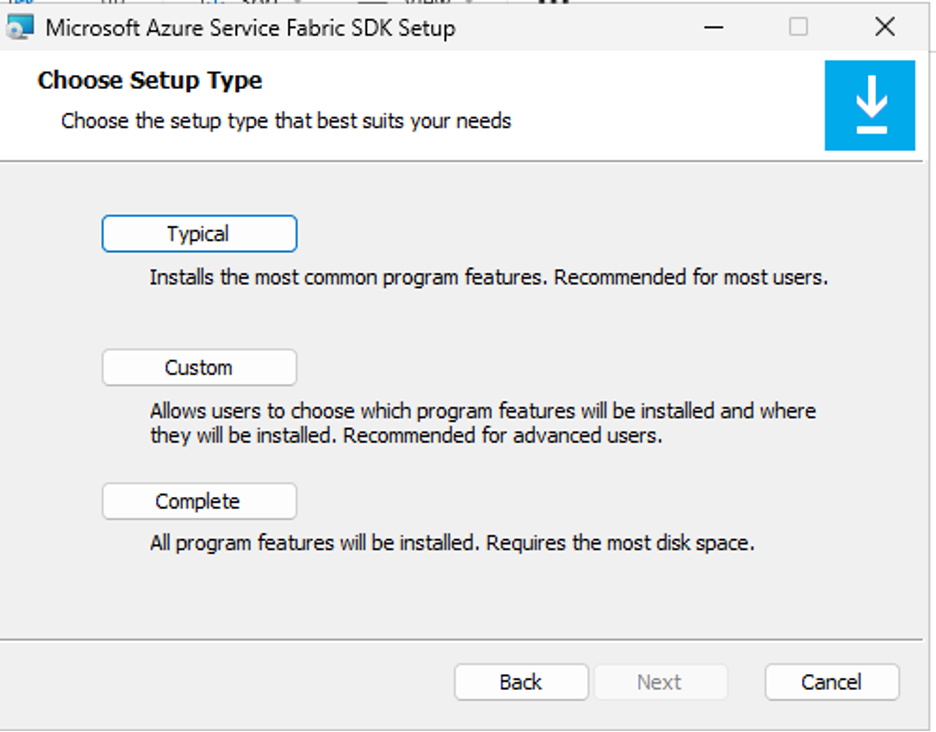Click the disabled maximize window icon
Image resolution: width=936 pixels, height=732 pixels.
pos(798,27)
